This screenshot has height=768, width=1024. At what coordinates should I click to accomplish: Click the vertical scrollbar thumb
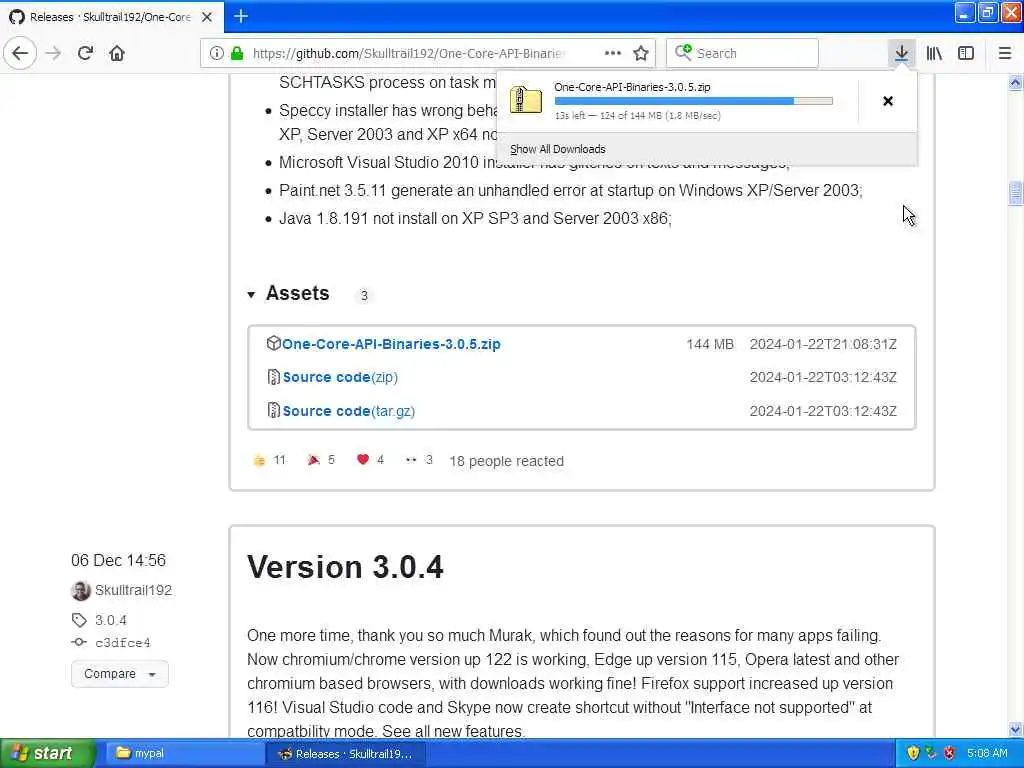point(1015,194)
